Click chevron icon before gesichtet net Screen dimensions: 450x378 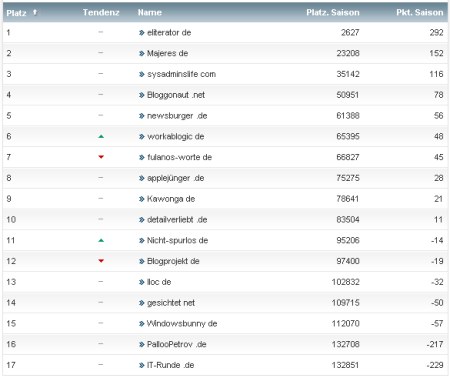pos(142,303)
